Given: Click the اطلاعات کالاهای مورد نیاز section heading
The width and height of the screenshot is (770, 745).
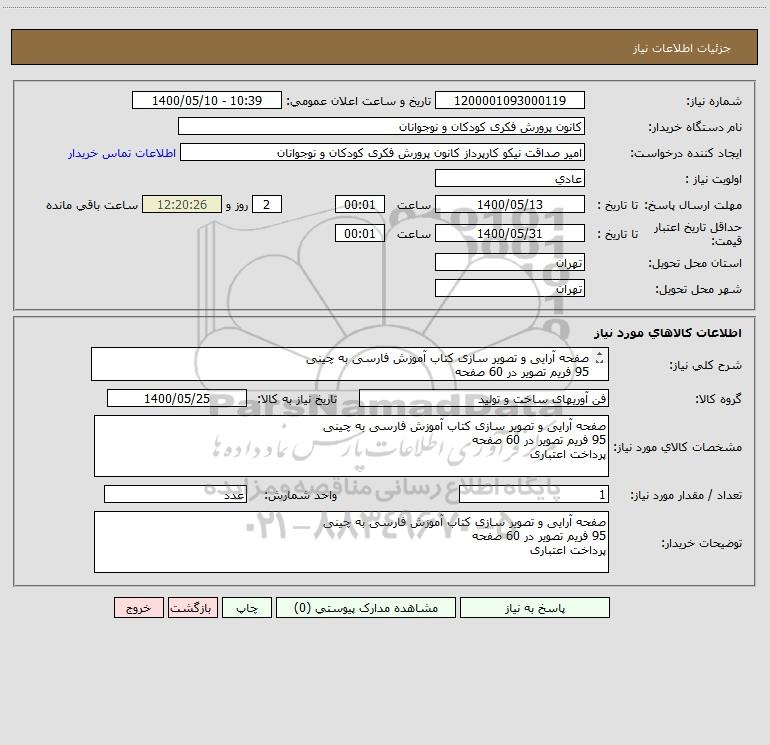Looking at the screenshot, I should coord(667,333).
